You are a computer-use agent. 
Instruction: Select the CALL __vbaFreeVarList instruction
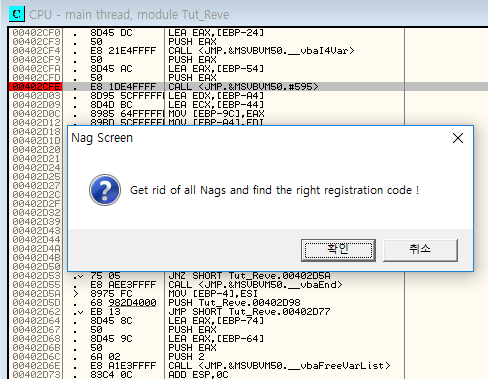279,366
